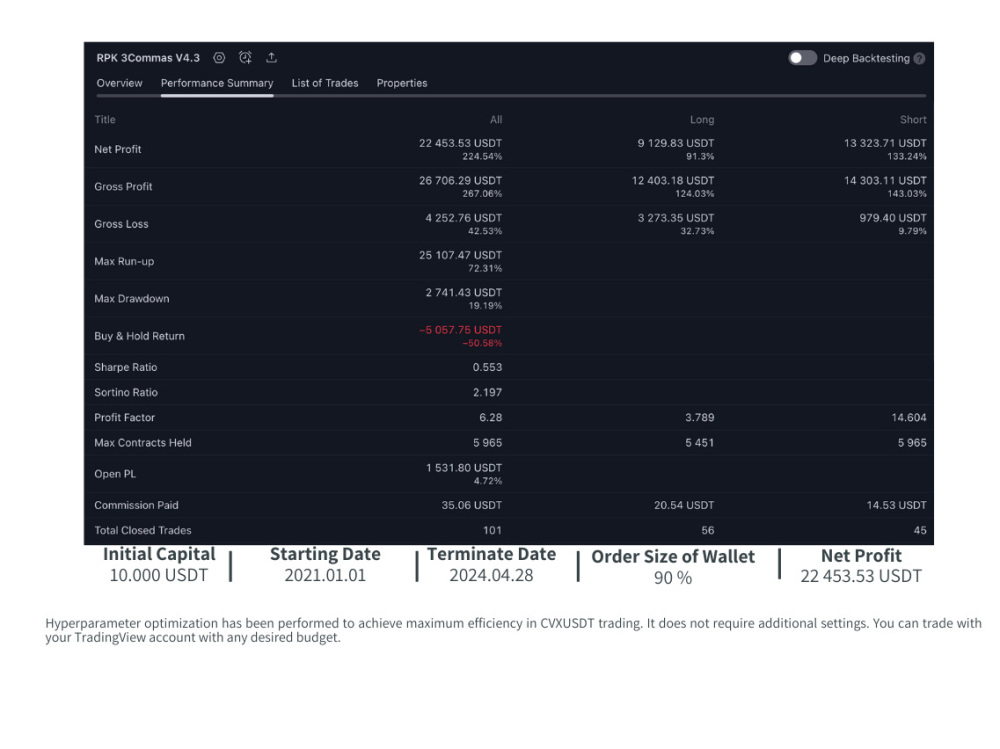Select the Profit Factor row label
Viewport: 1000px width, 749px height.
tap(125, 417)
